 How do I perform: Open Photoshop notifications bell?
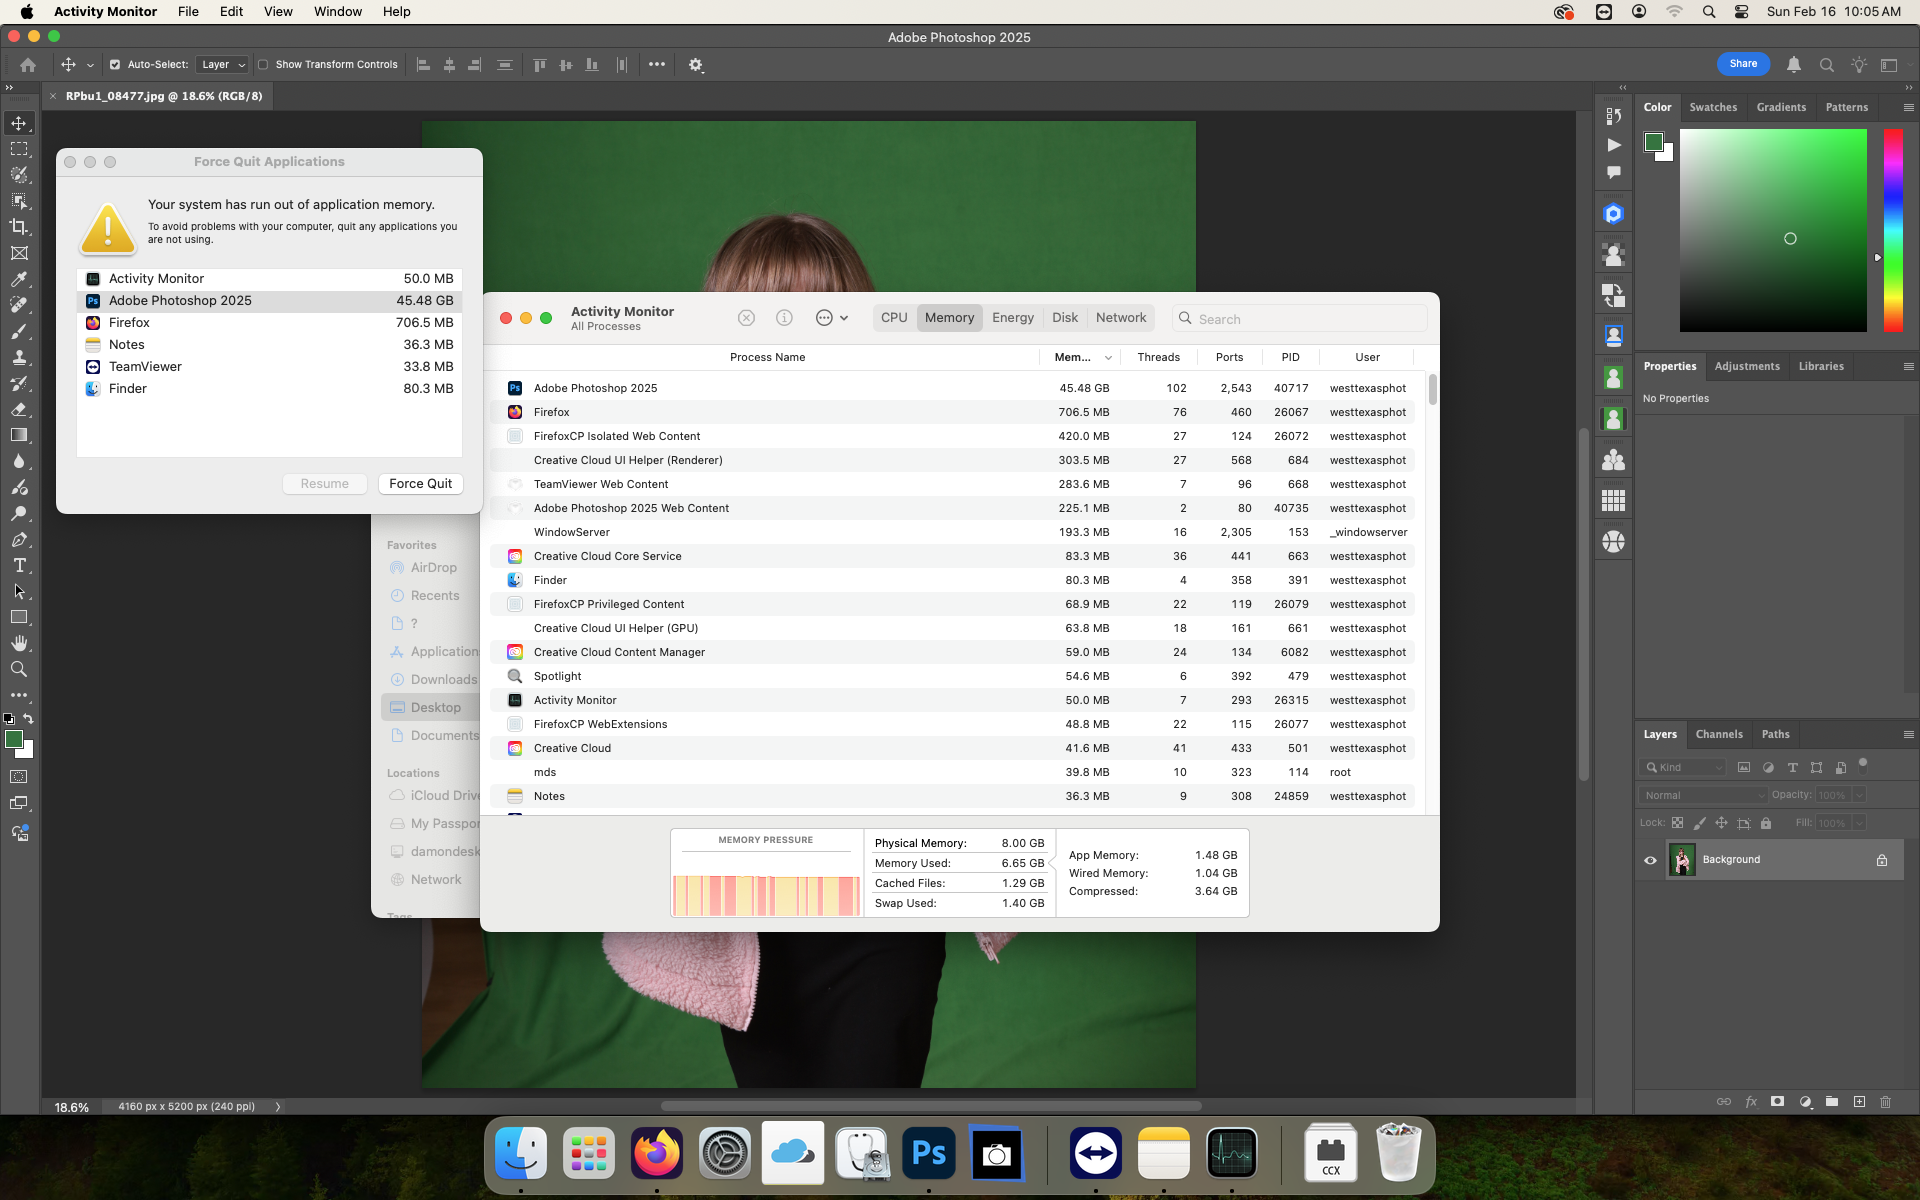[1794, 64]
